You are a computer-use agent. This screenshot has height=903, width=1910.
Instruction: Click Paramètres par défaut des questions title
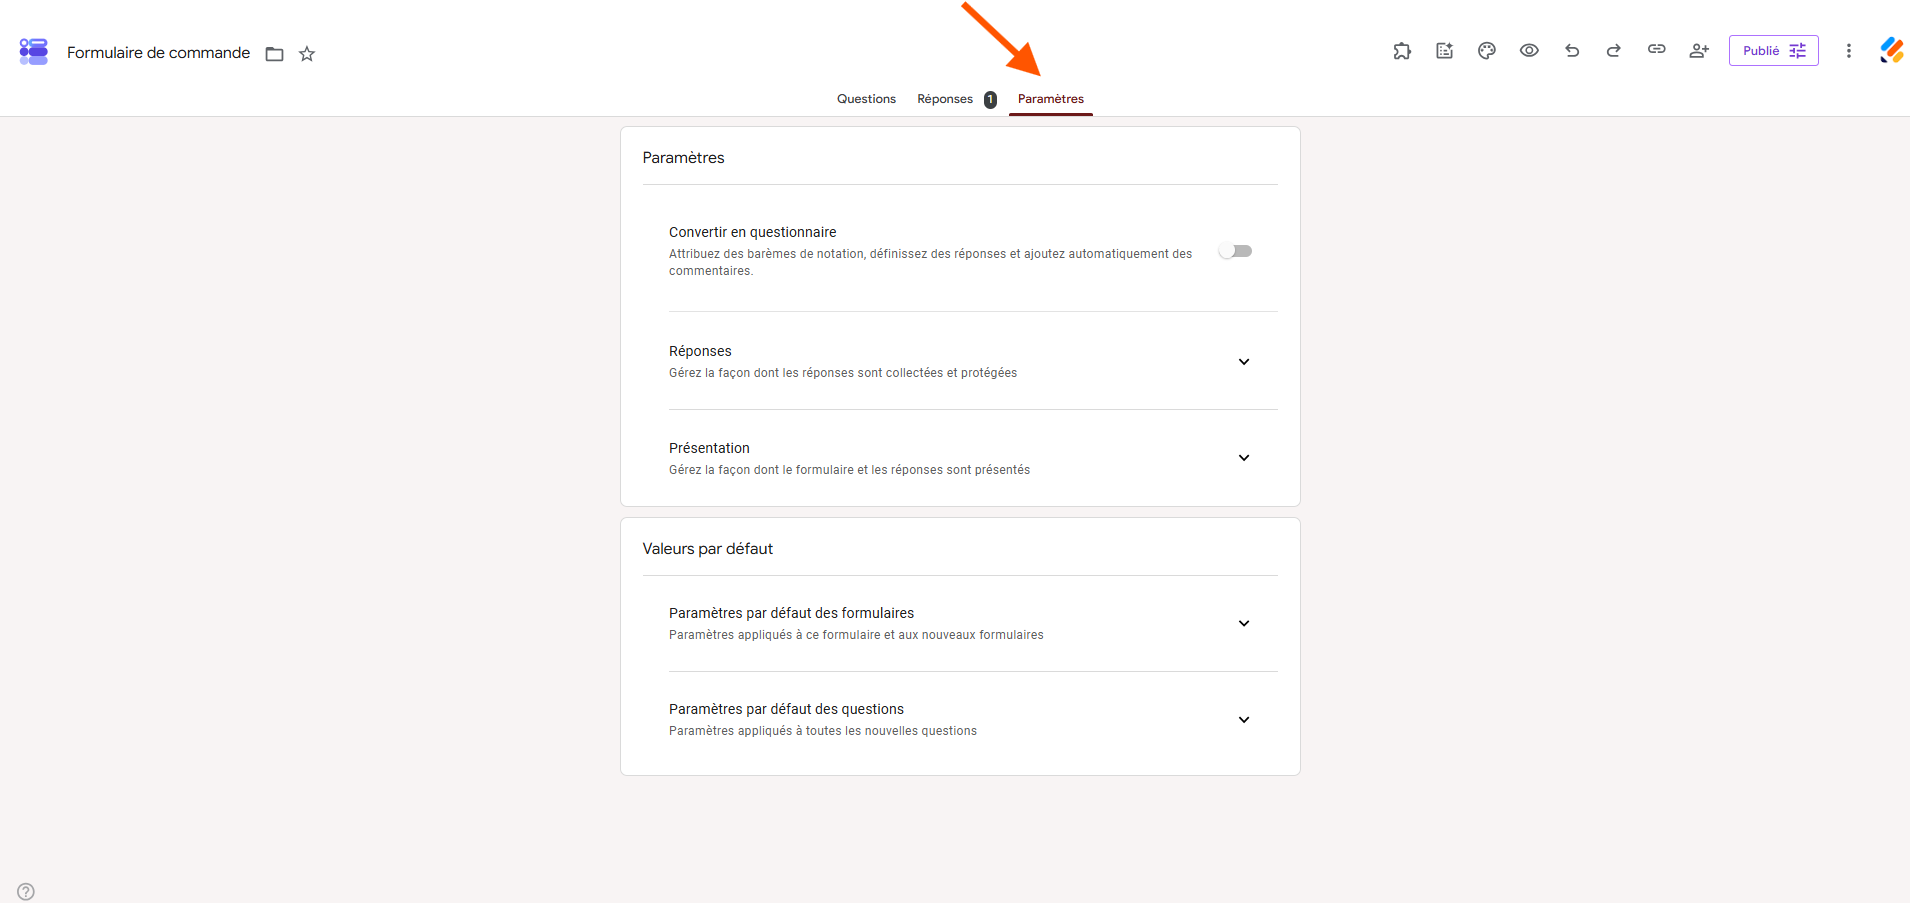tap(786, 709)
